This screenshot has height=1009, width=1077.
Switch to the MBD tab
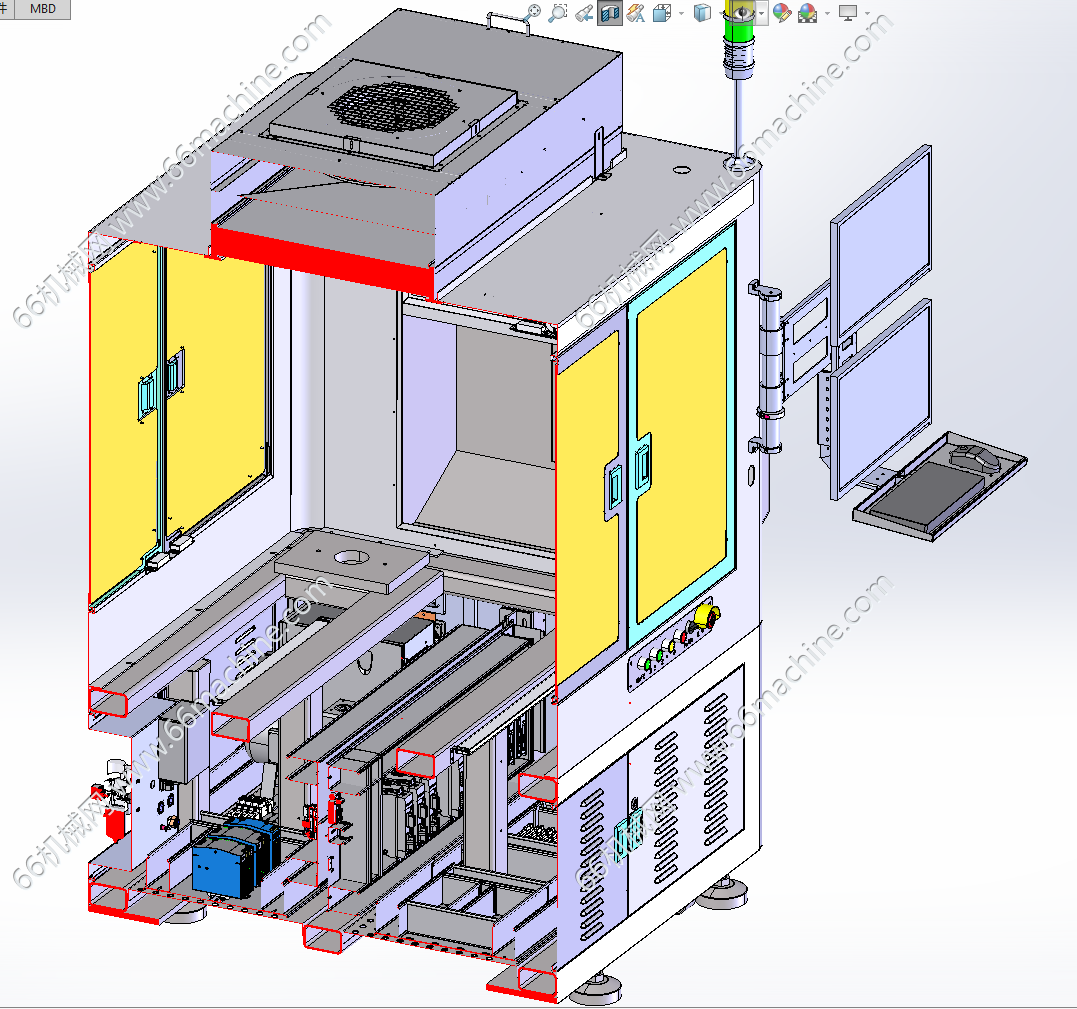43,9
